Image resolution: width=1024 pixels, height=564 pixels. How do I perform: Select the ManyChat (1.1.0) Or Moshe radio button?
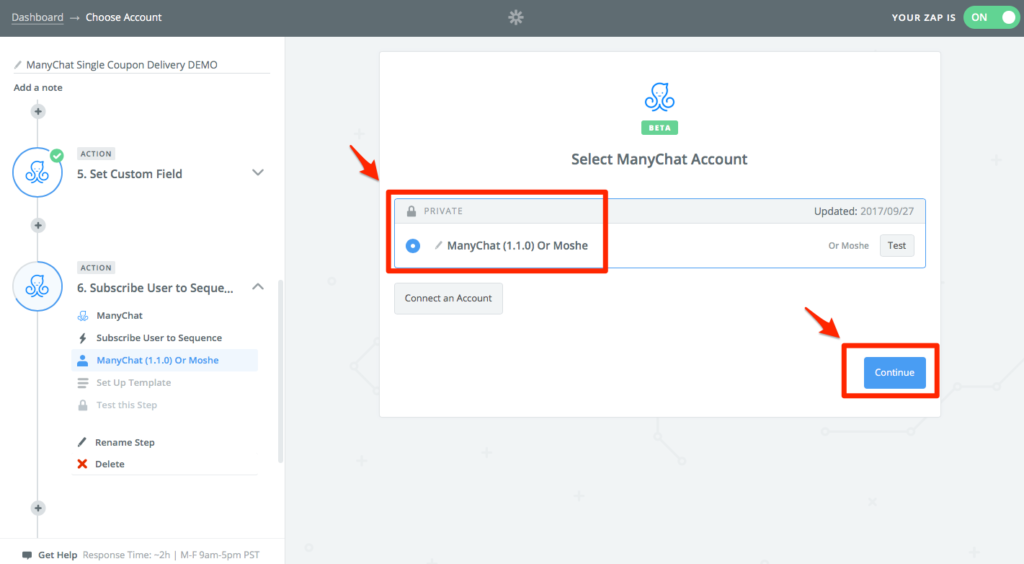pos(413,245)
